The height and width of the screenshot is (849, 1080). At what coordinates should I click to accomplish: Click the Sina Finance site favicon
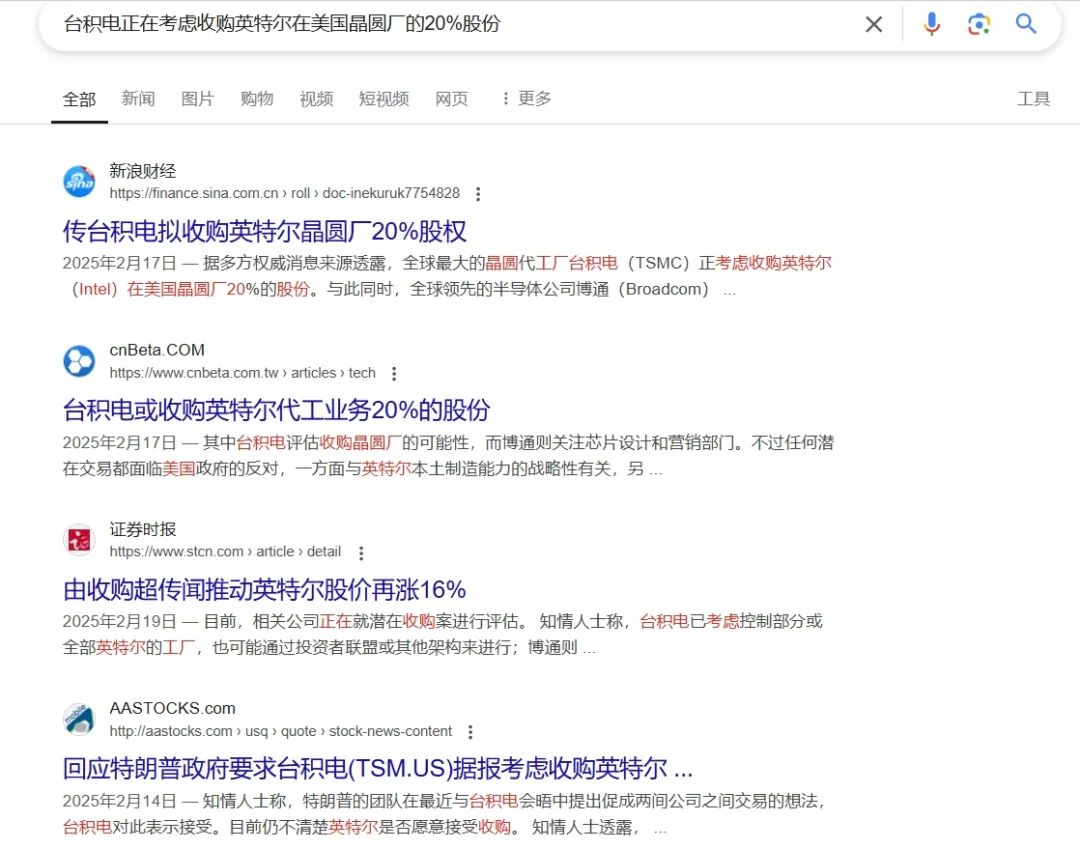pos(79,182)
